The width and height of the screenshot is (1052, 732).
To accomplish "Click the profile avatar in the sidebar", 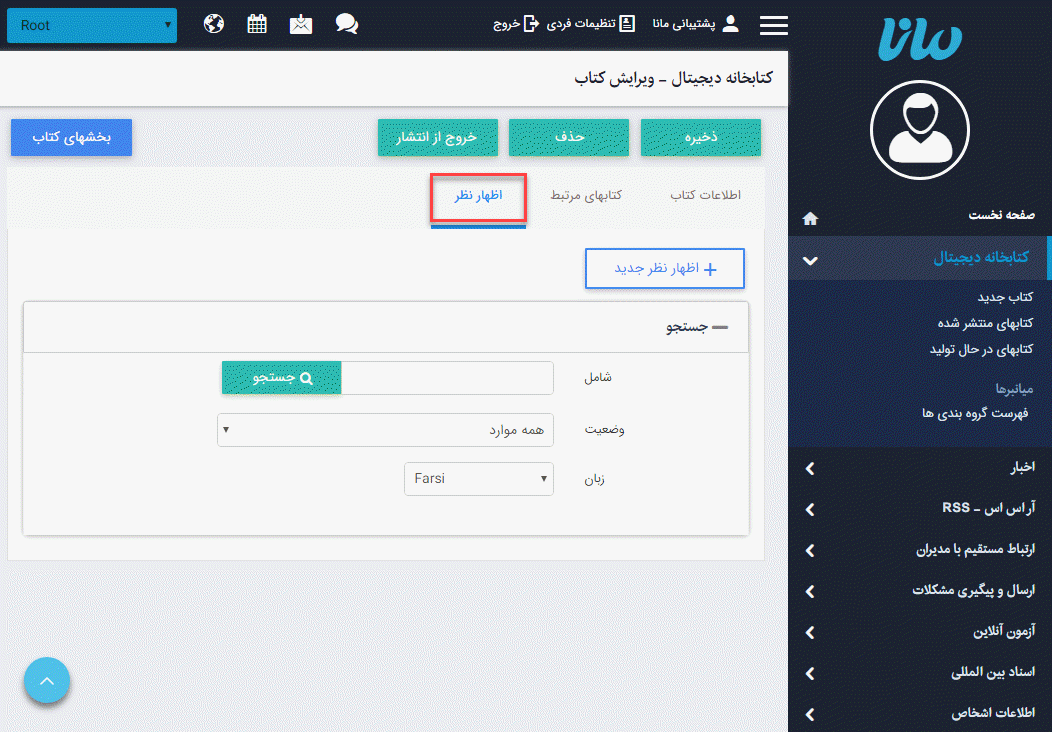I will 920,130.
